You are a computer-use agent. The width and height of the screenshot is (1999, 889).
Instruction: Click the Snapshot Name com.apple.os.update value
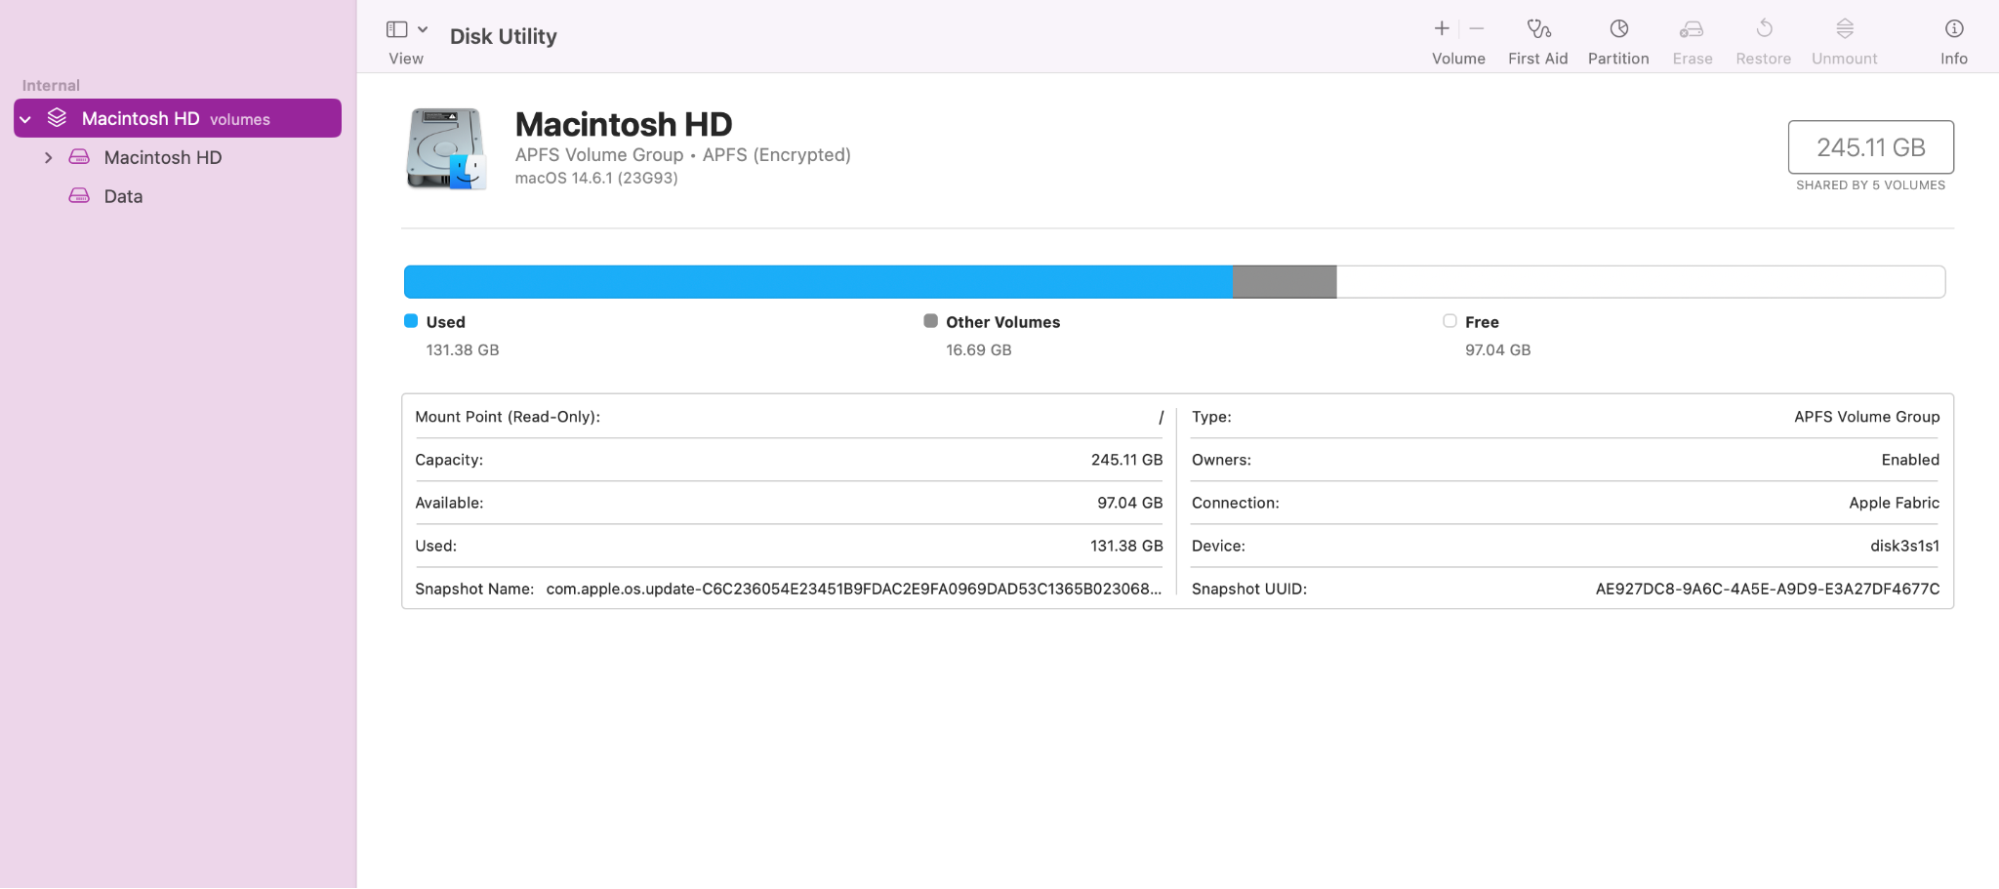(854, 589)
